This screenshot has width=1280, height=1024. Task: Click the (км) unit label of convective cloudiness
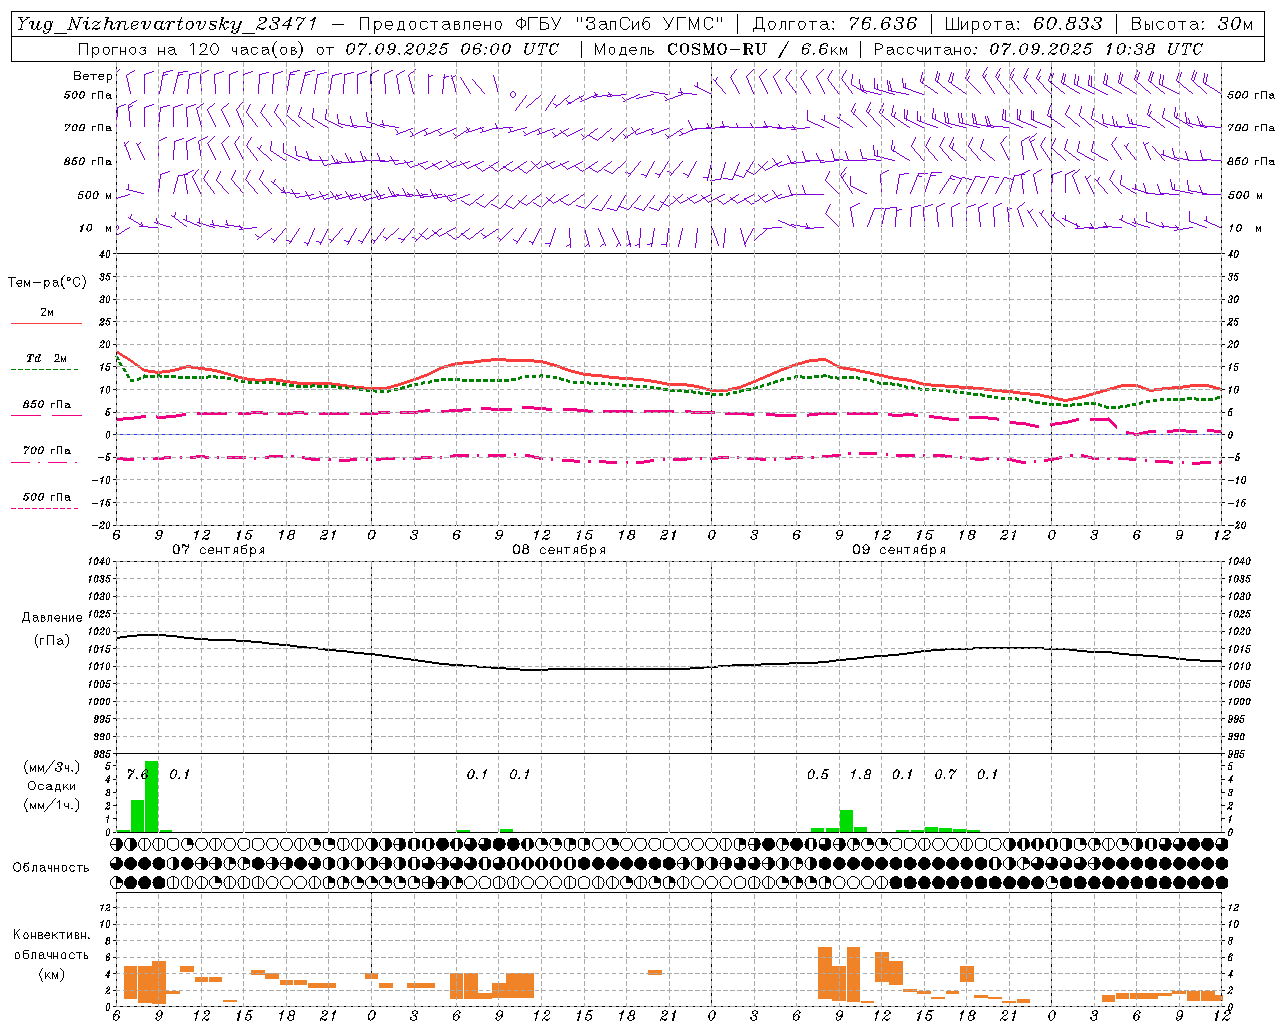tap(51, 974)
